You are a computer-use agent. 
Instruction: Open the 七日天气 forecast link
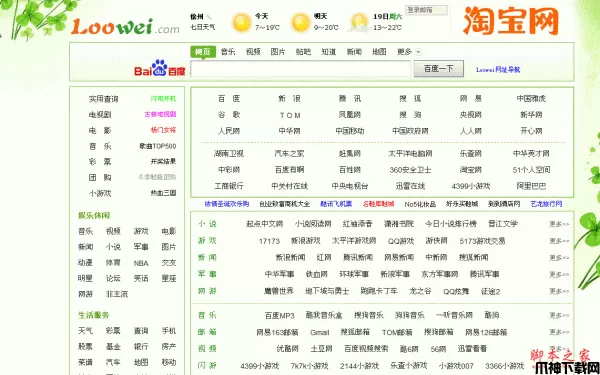coord(202,27)
